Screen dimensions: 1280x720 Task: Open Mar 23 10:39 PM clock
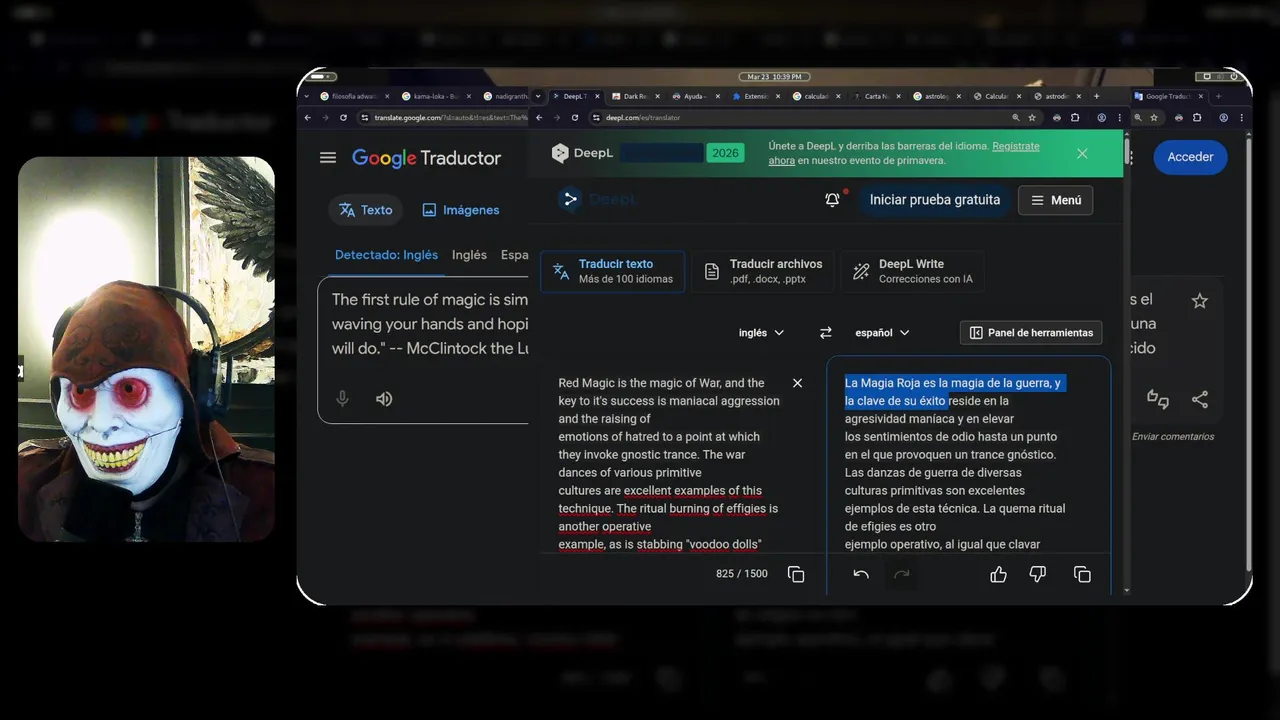[x=774, y=77]
